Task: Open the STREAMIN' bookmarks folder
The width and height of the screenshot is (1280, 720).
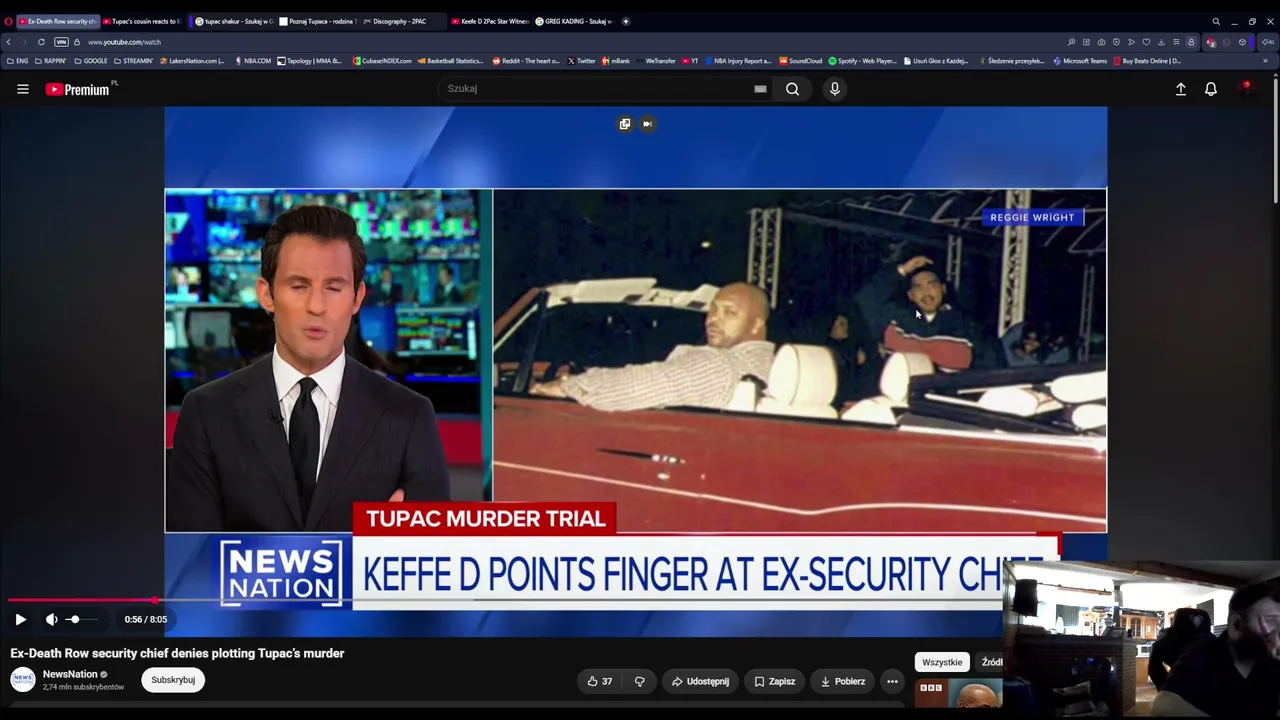Action: coord(134,61)
